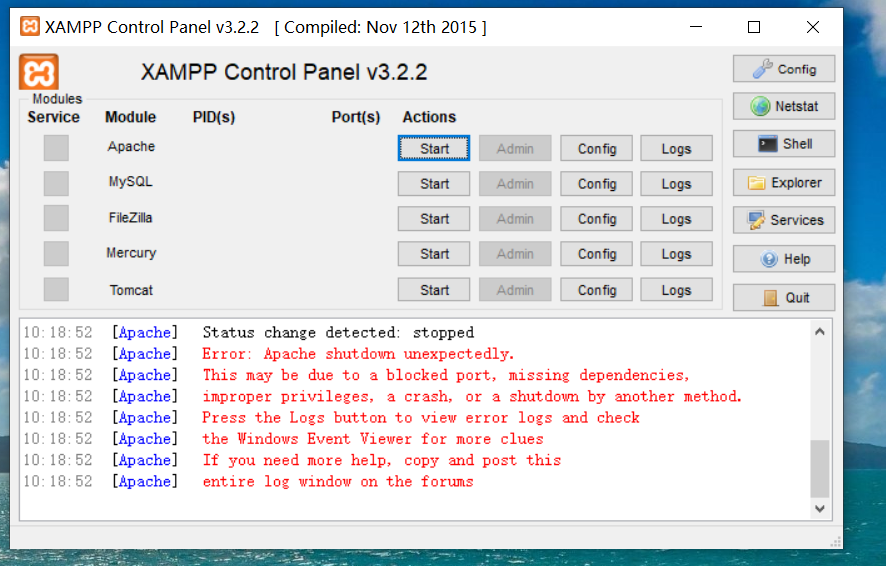The height and width of the screenshot is (566, 886).
Task: Click the 'Error: Apache shutdown unexpectedly.' log line
Action: pos(358,354)
